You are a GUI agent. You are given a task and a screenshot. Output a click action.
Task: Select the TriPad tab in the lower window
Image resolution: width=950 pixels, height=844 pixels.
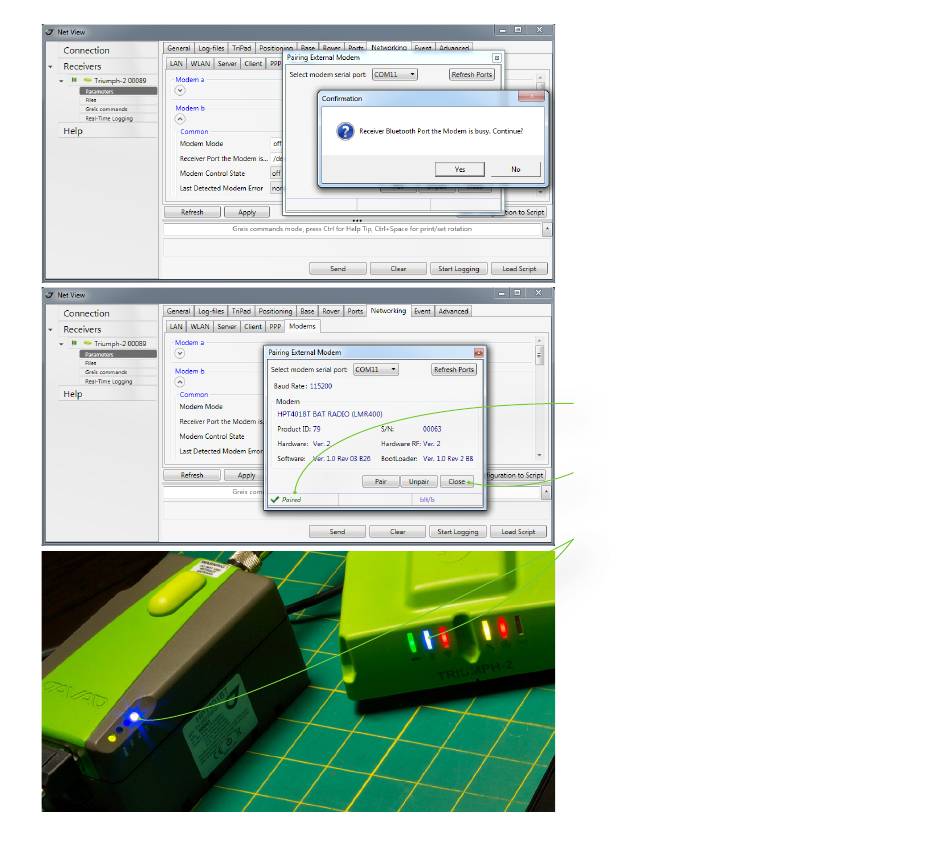(241, 311)
